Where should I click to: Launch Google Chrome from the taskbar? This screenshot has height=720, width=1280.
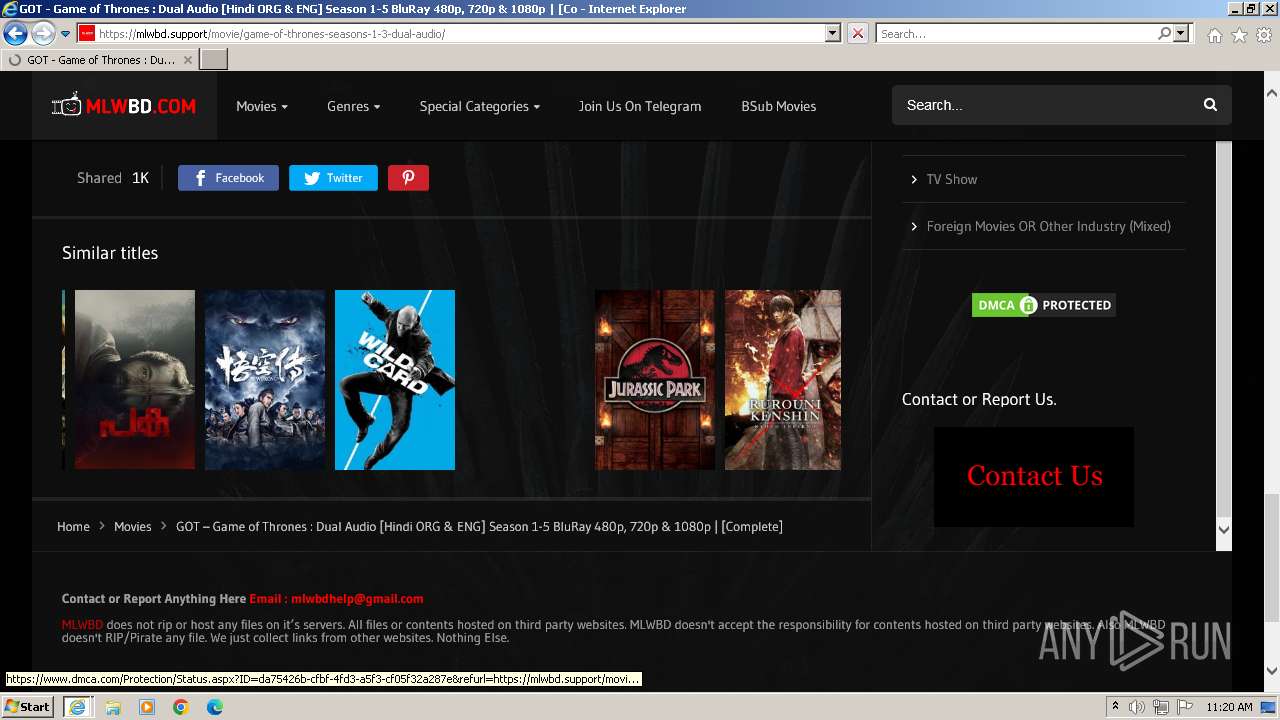tap(181, 707)
